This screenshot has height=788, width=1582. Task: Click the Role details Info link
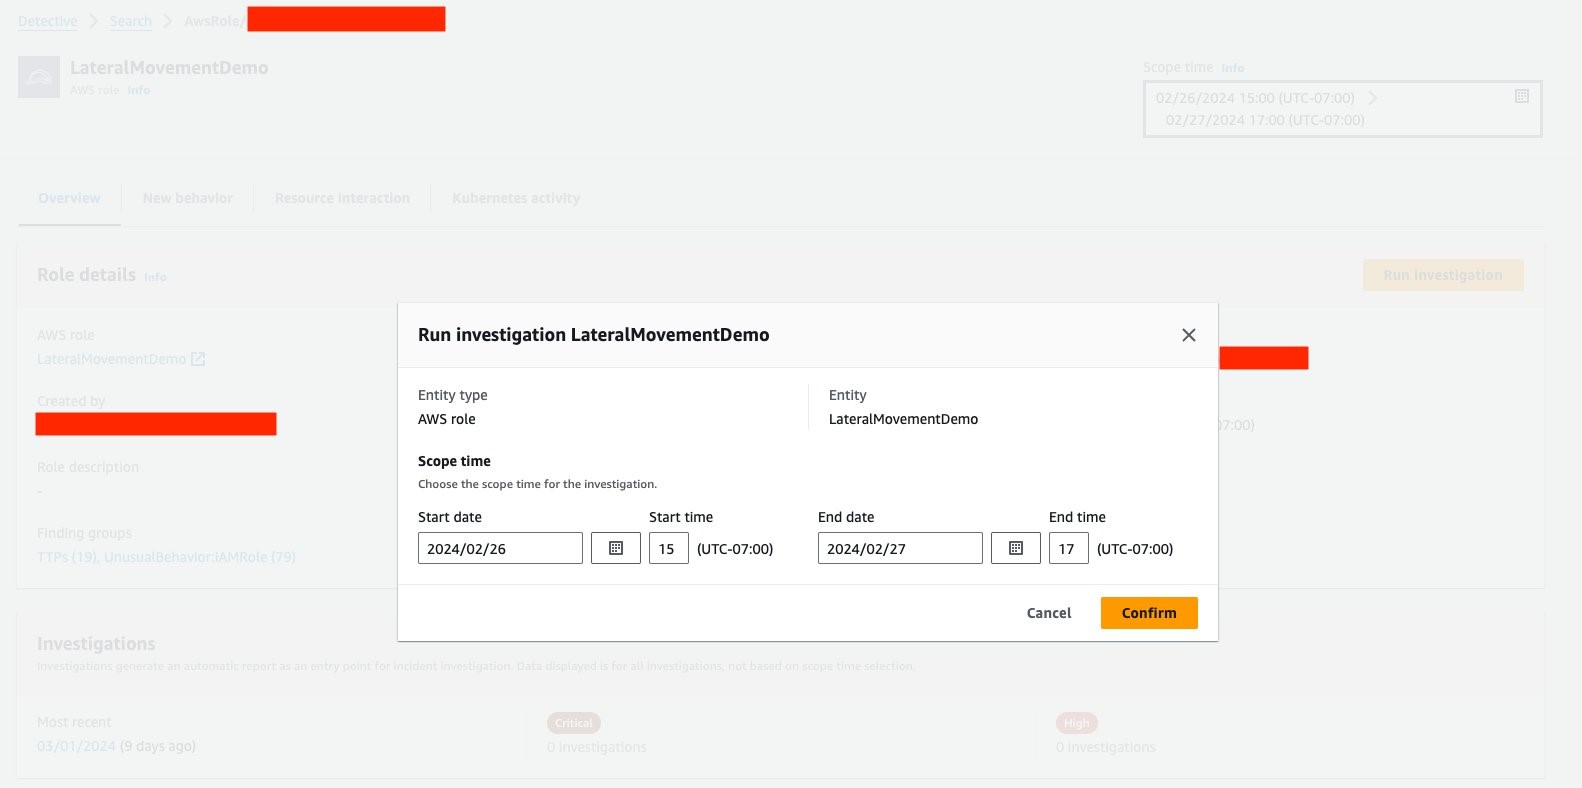click(x=155, y=277)
